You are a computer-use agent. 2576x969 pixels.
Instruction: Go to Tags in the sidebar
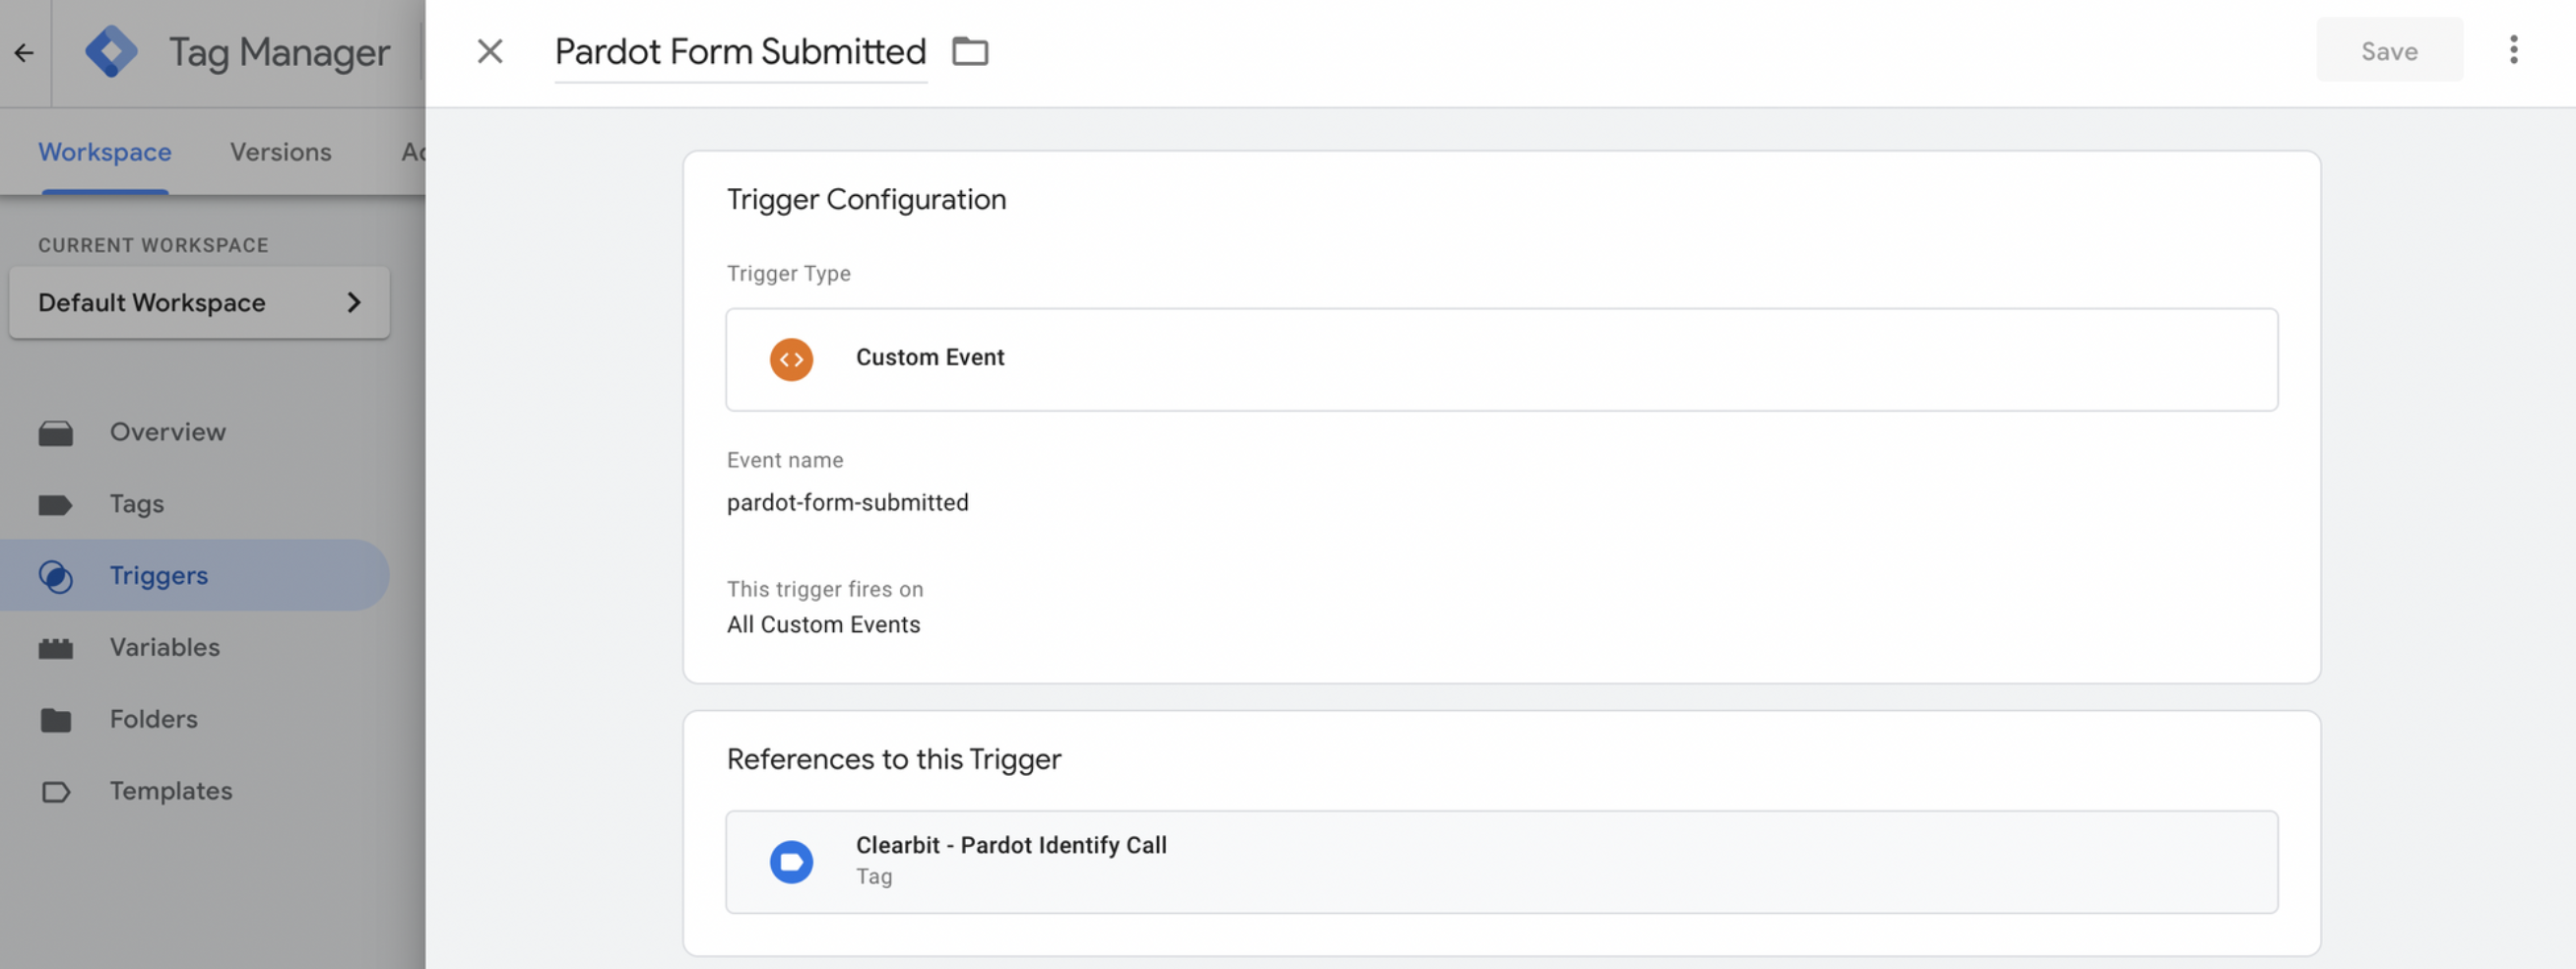pyautogui.click(x=136, y=504)
